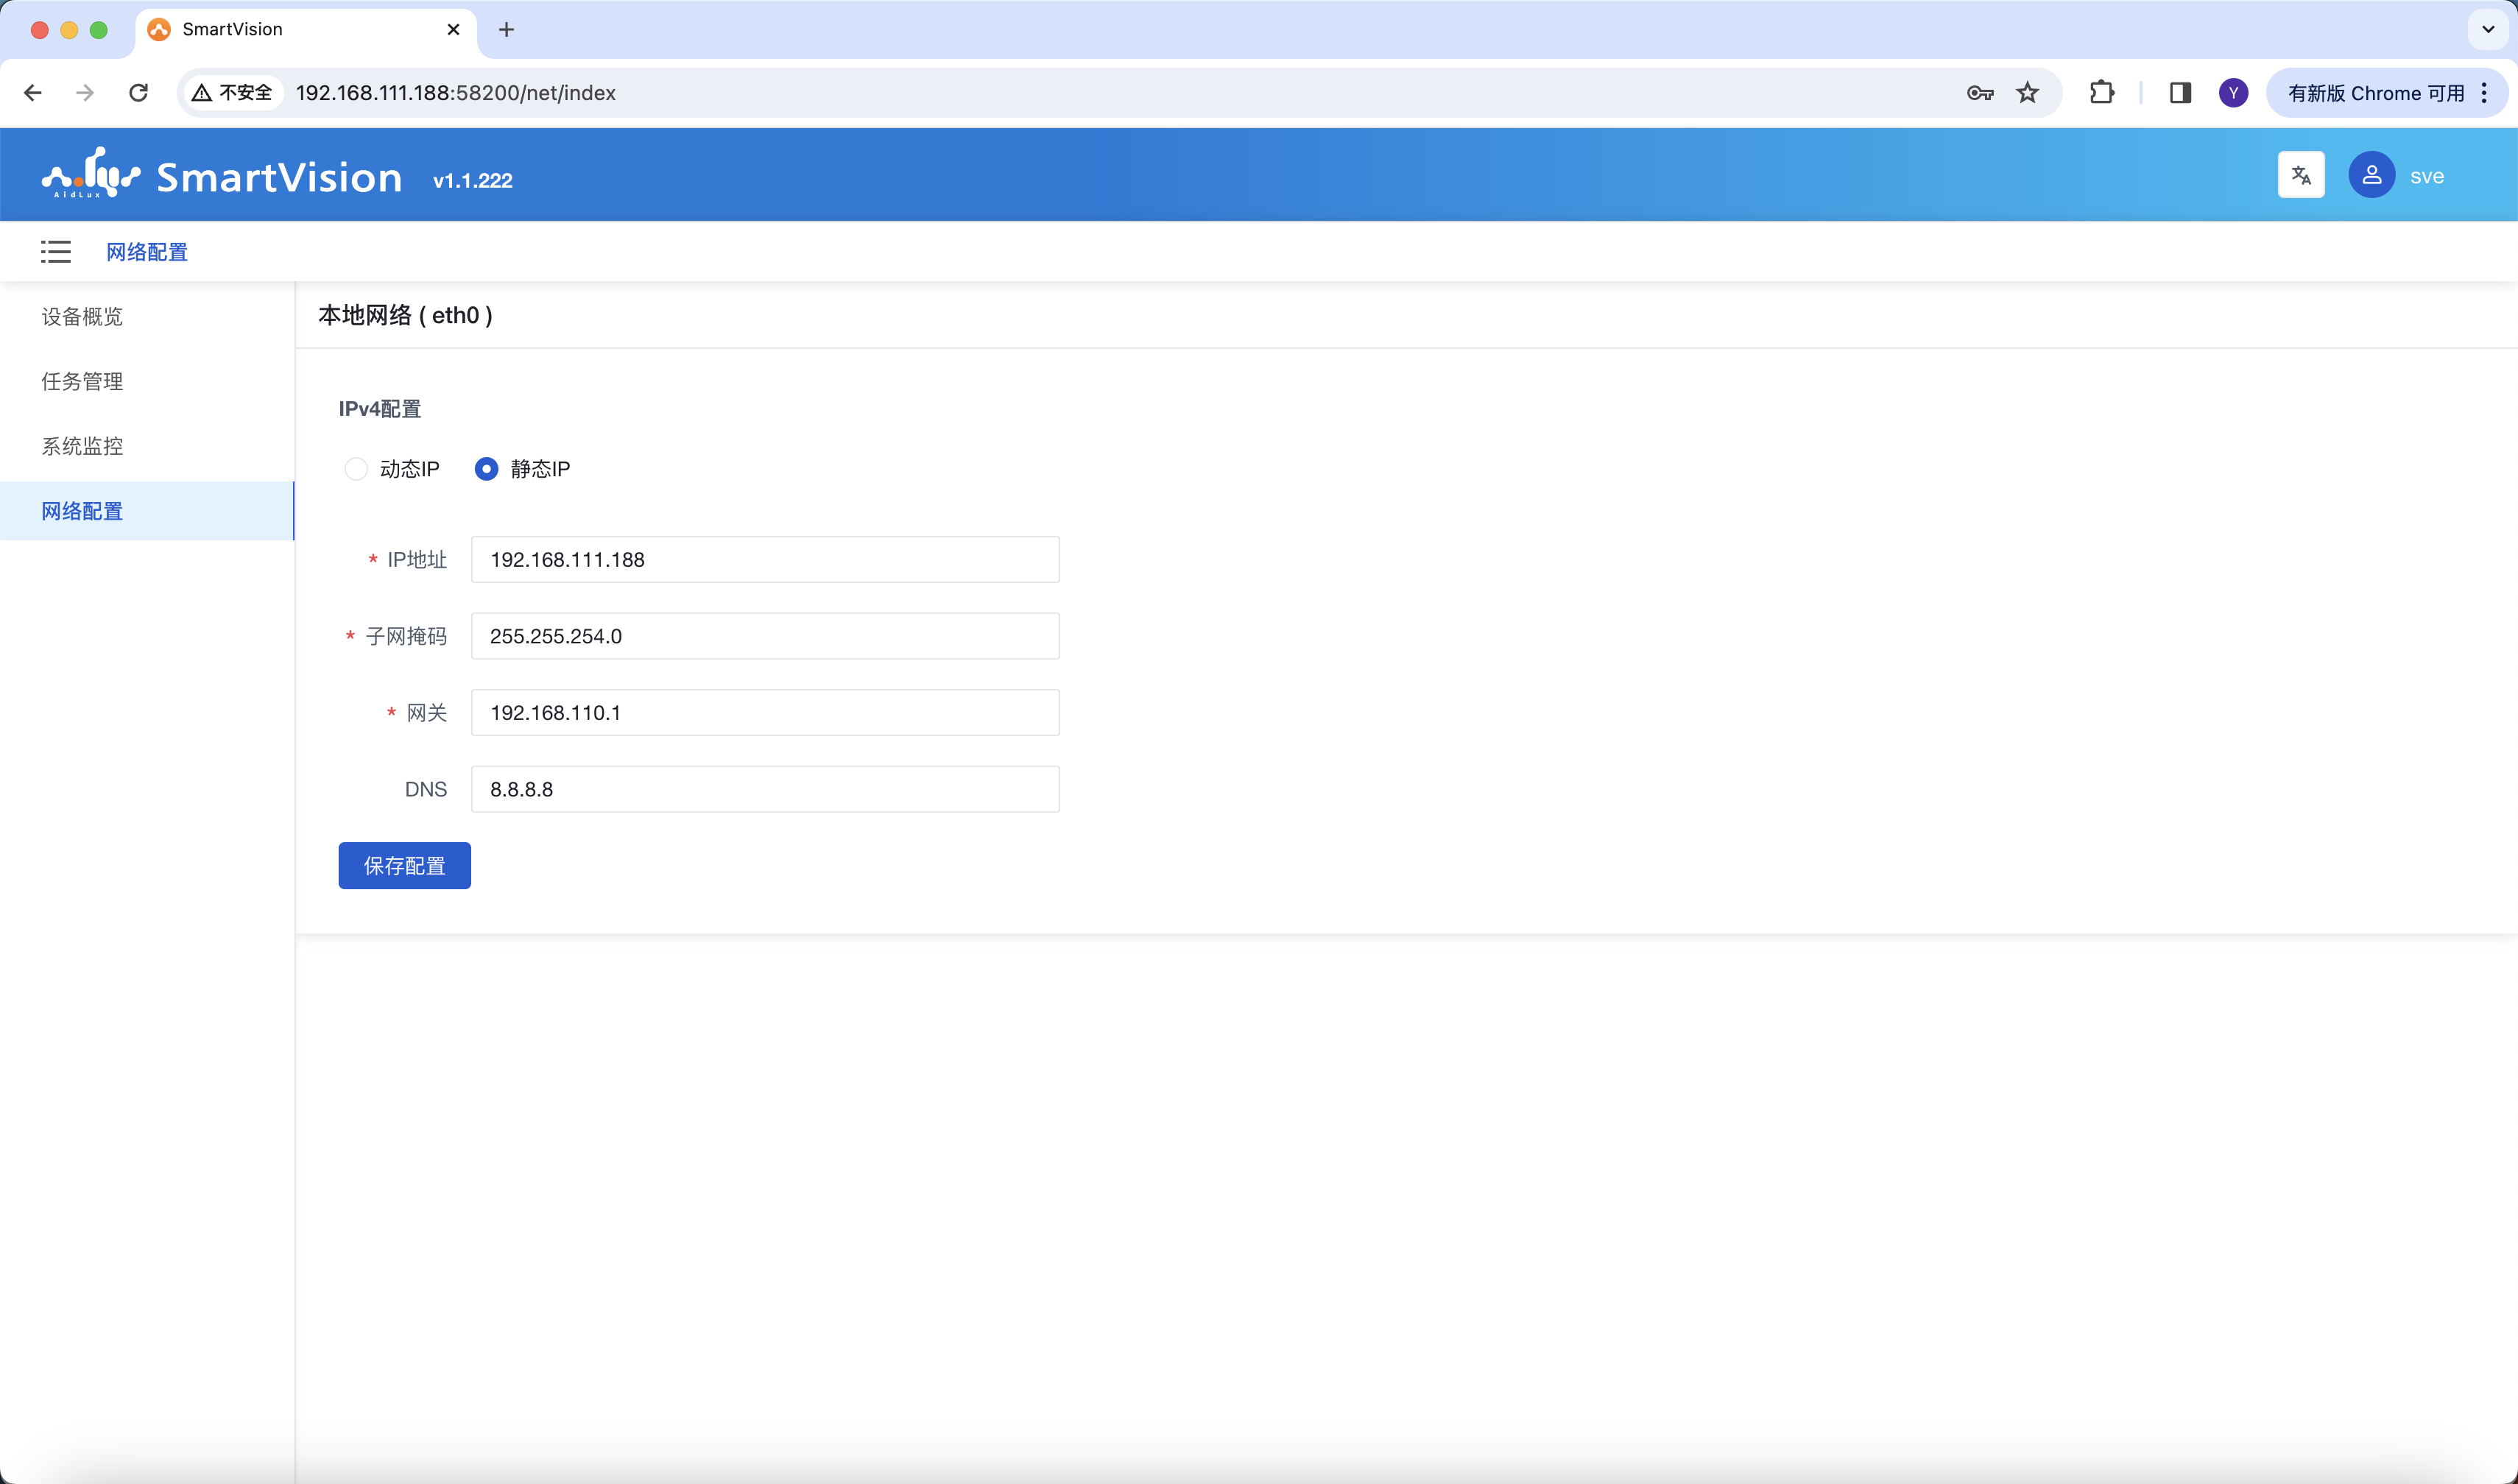Focus the IP地址 input field
This screenshot has width=2518, height=1484.
(x=765, y=560)
